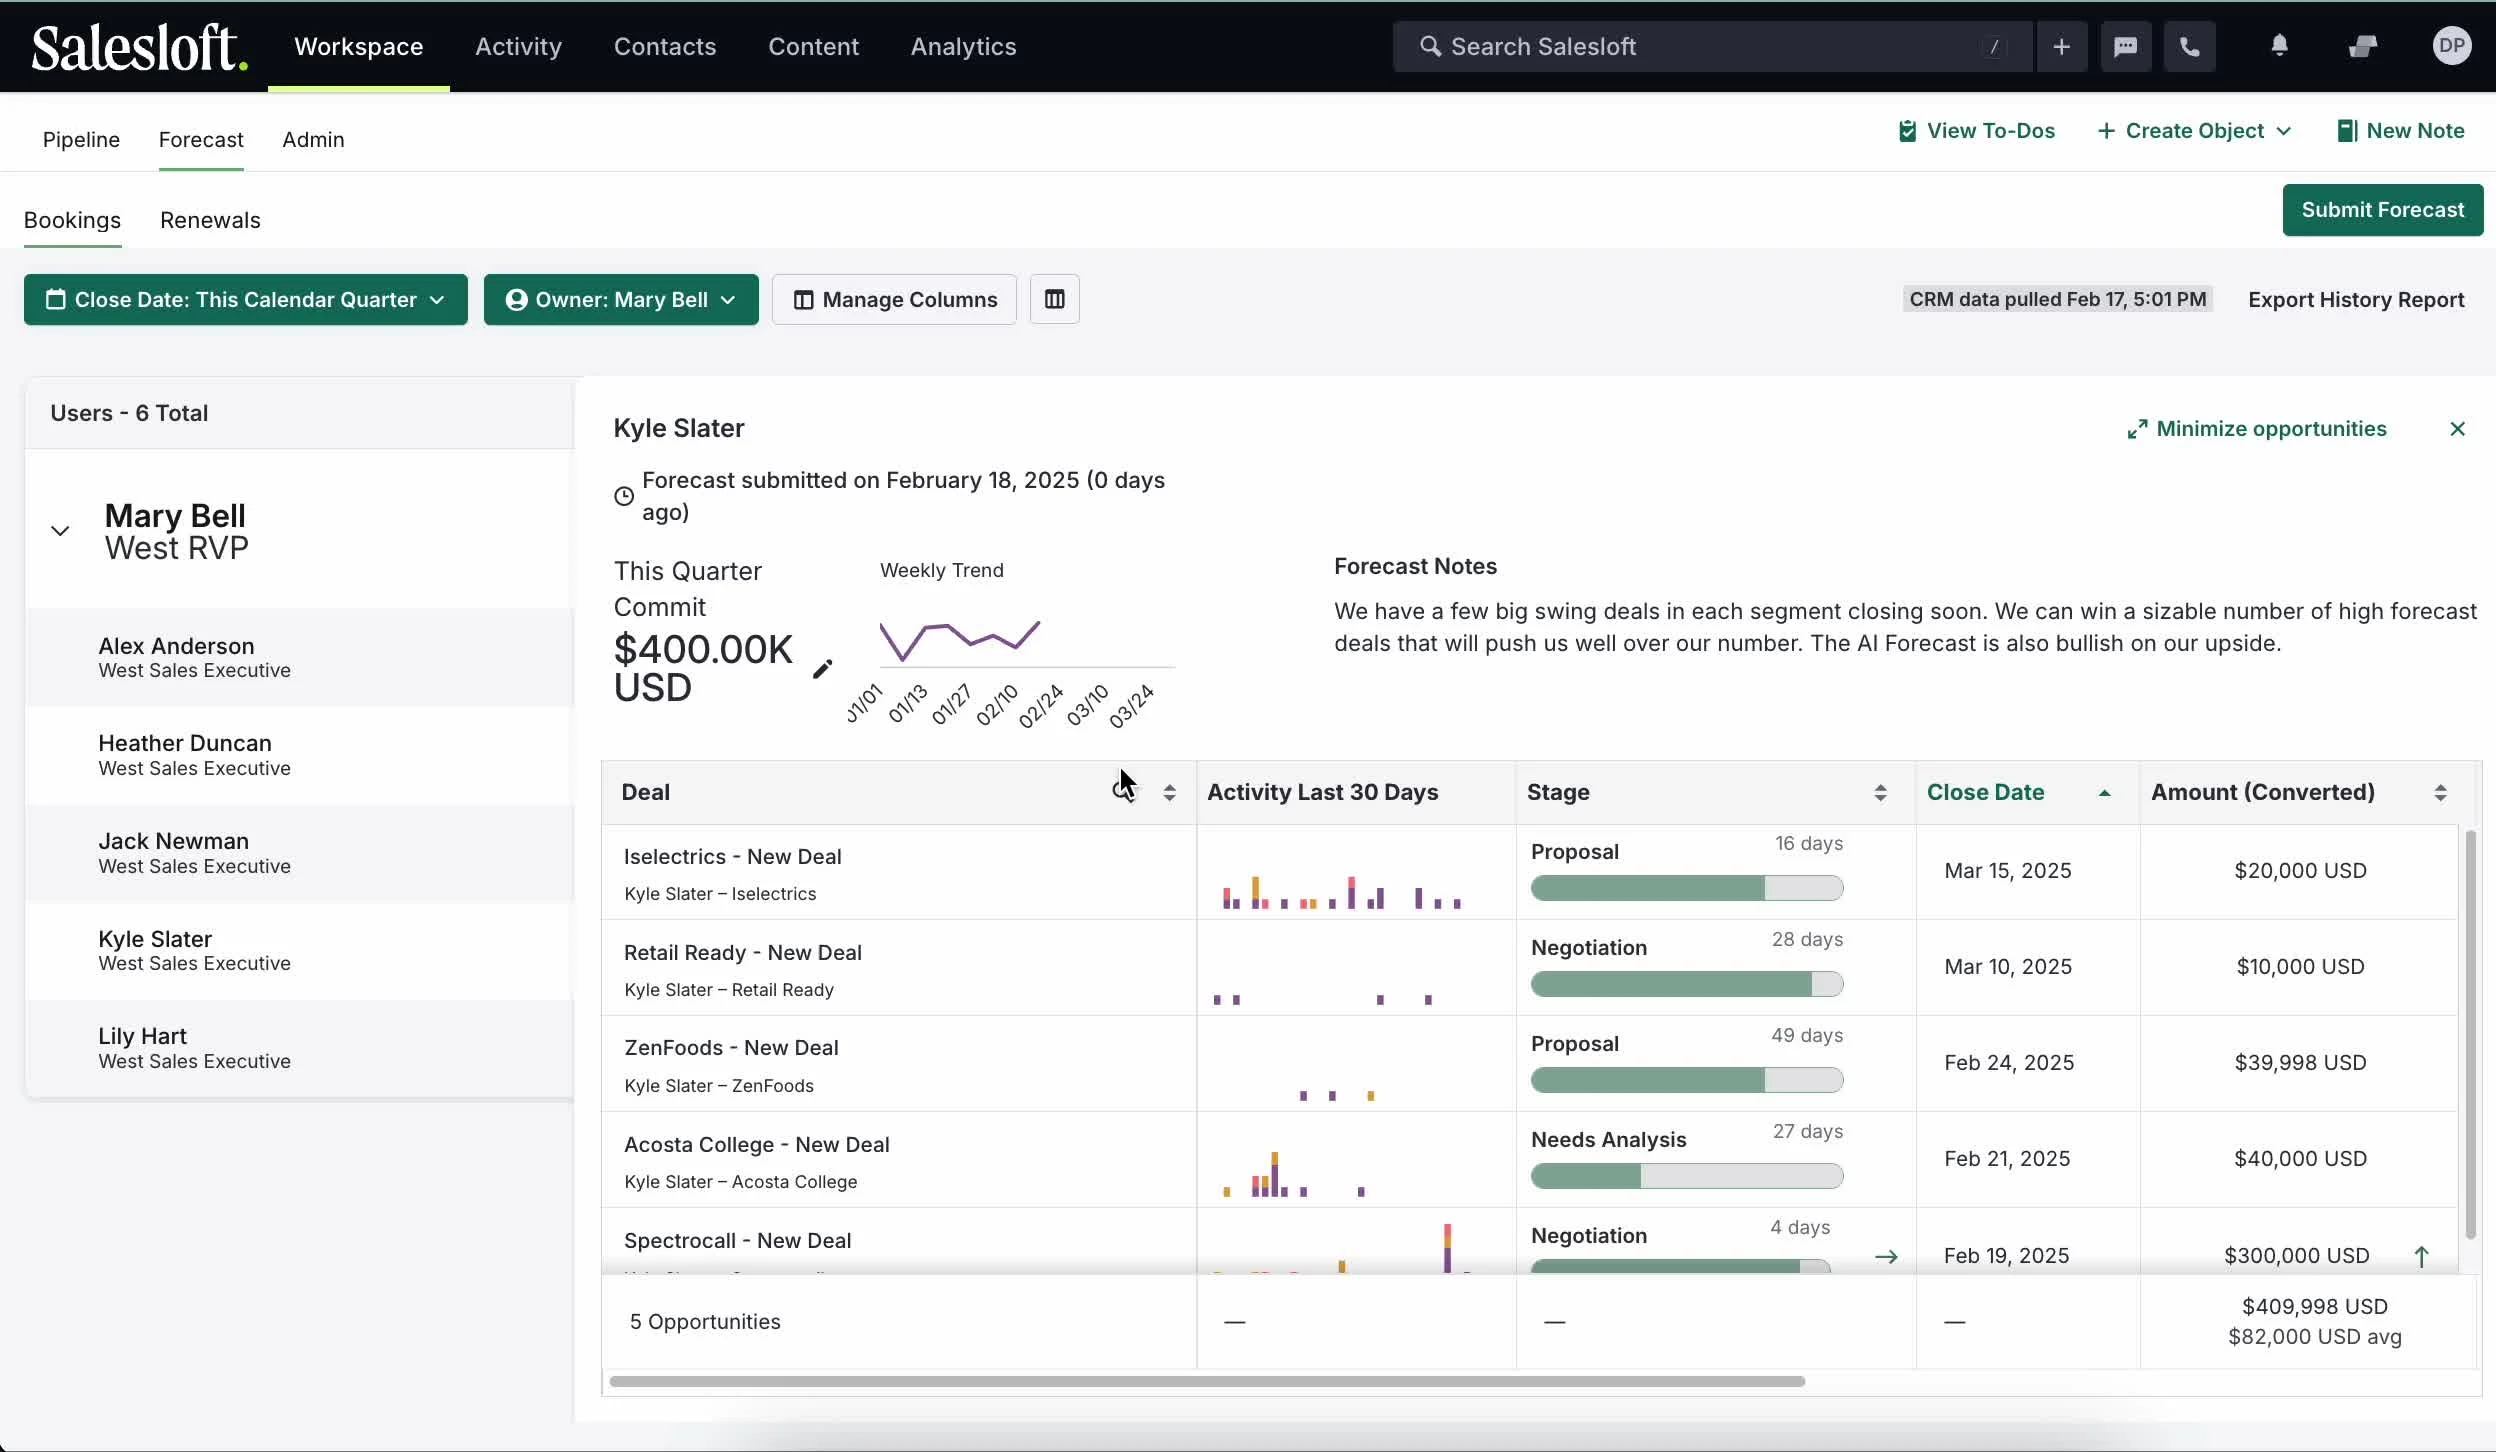The width and height of the screenshot is (2496, 1452).
Task: Click CRM data pulled timestamp
Action: pyautogui.click(x=2057, y=299)
